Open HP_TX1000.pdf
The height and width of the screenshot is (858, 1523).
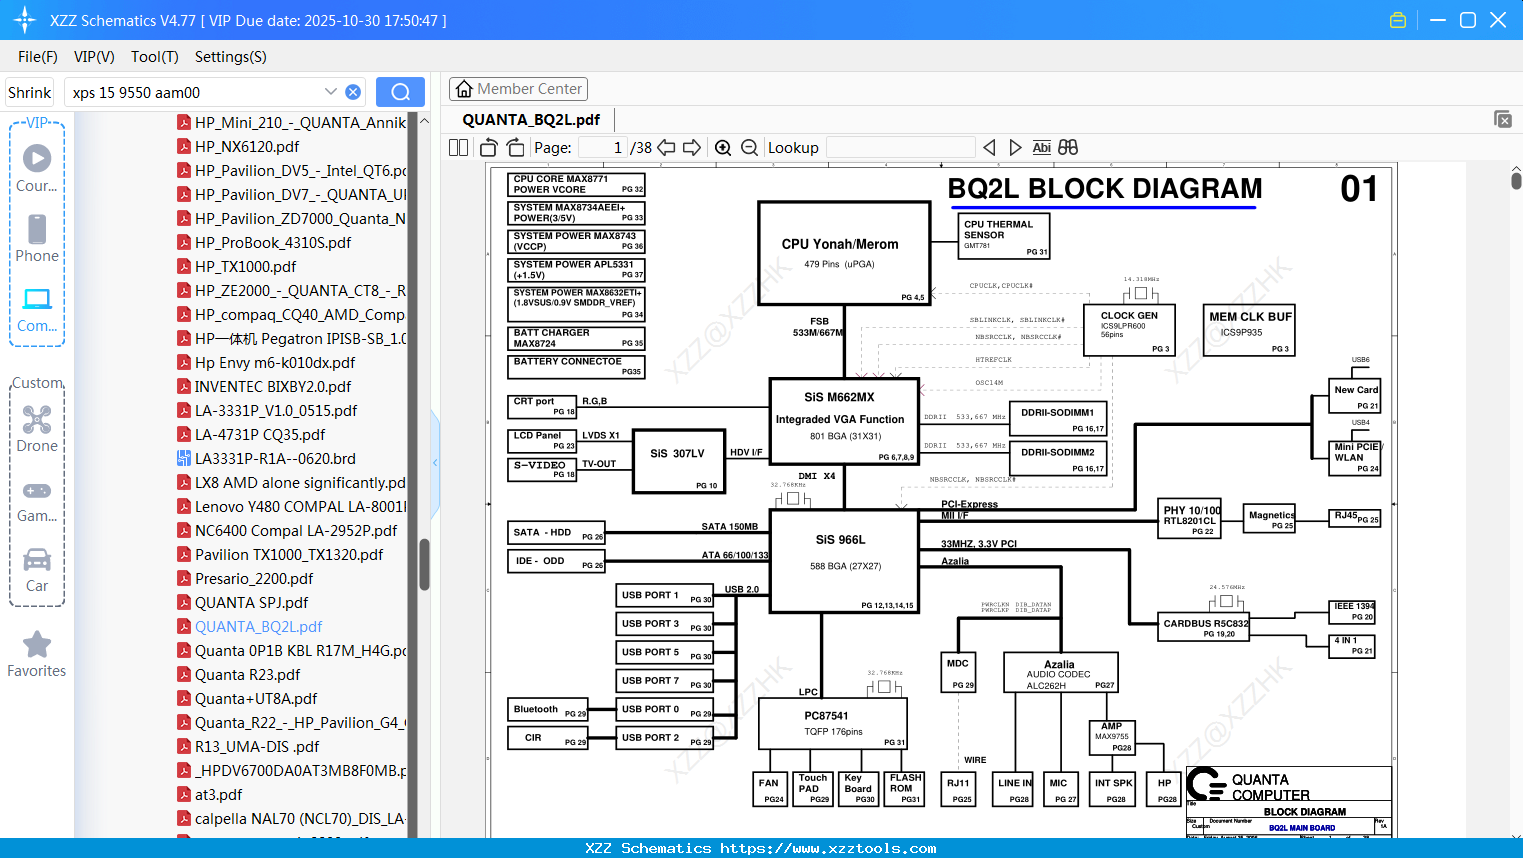tap(245, 266)
